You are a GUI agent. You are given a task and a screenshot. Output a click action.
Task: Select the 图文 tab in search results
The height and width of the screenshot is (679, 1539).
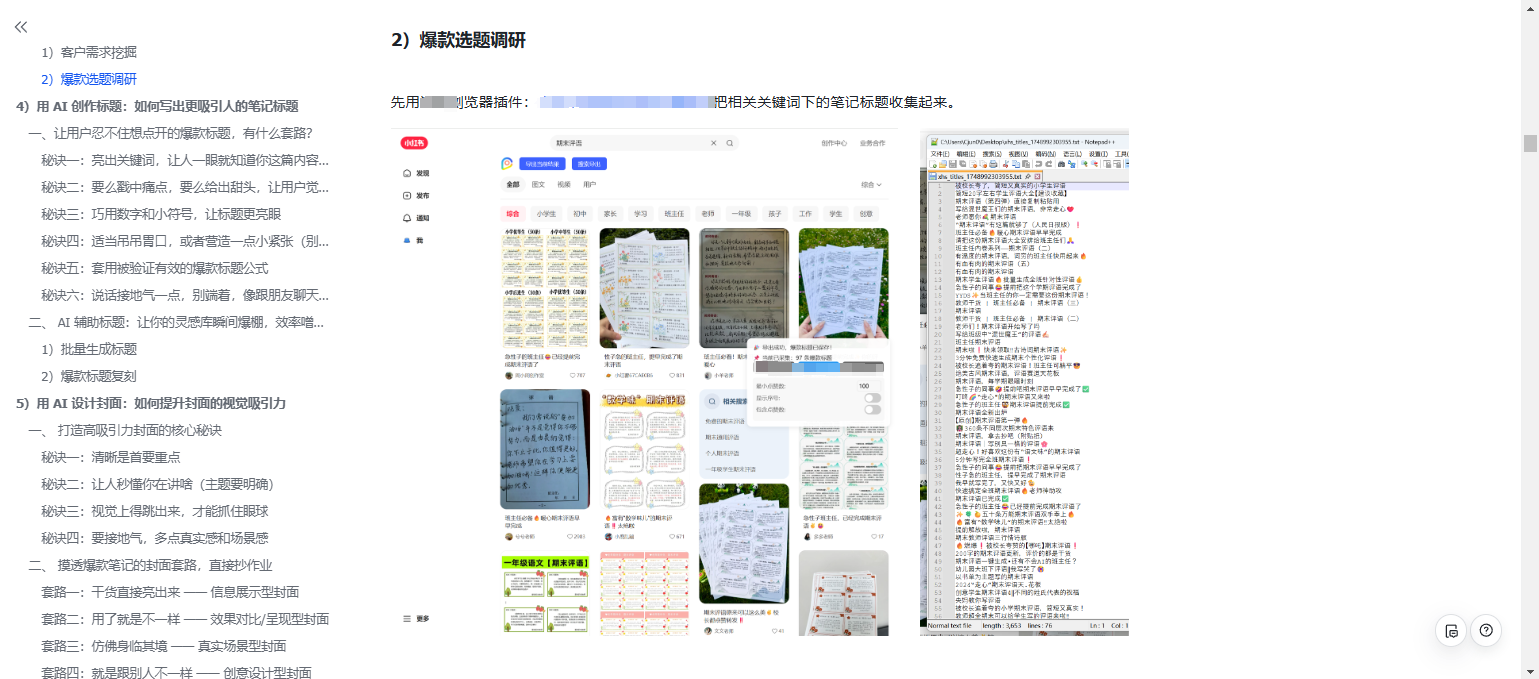[538, 185]
